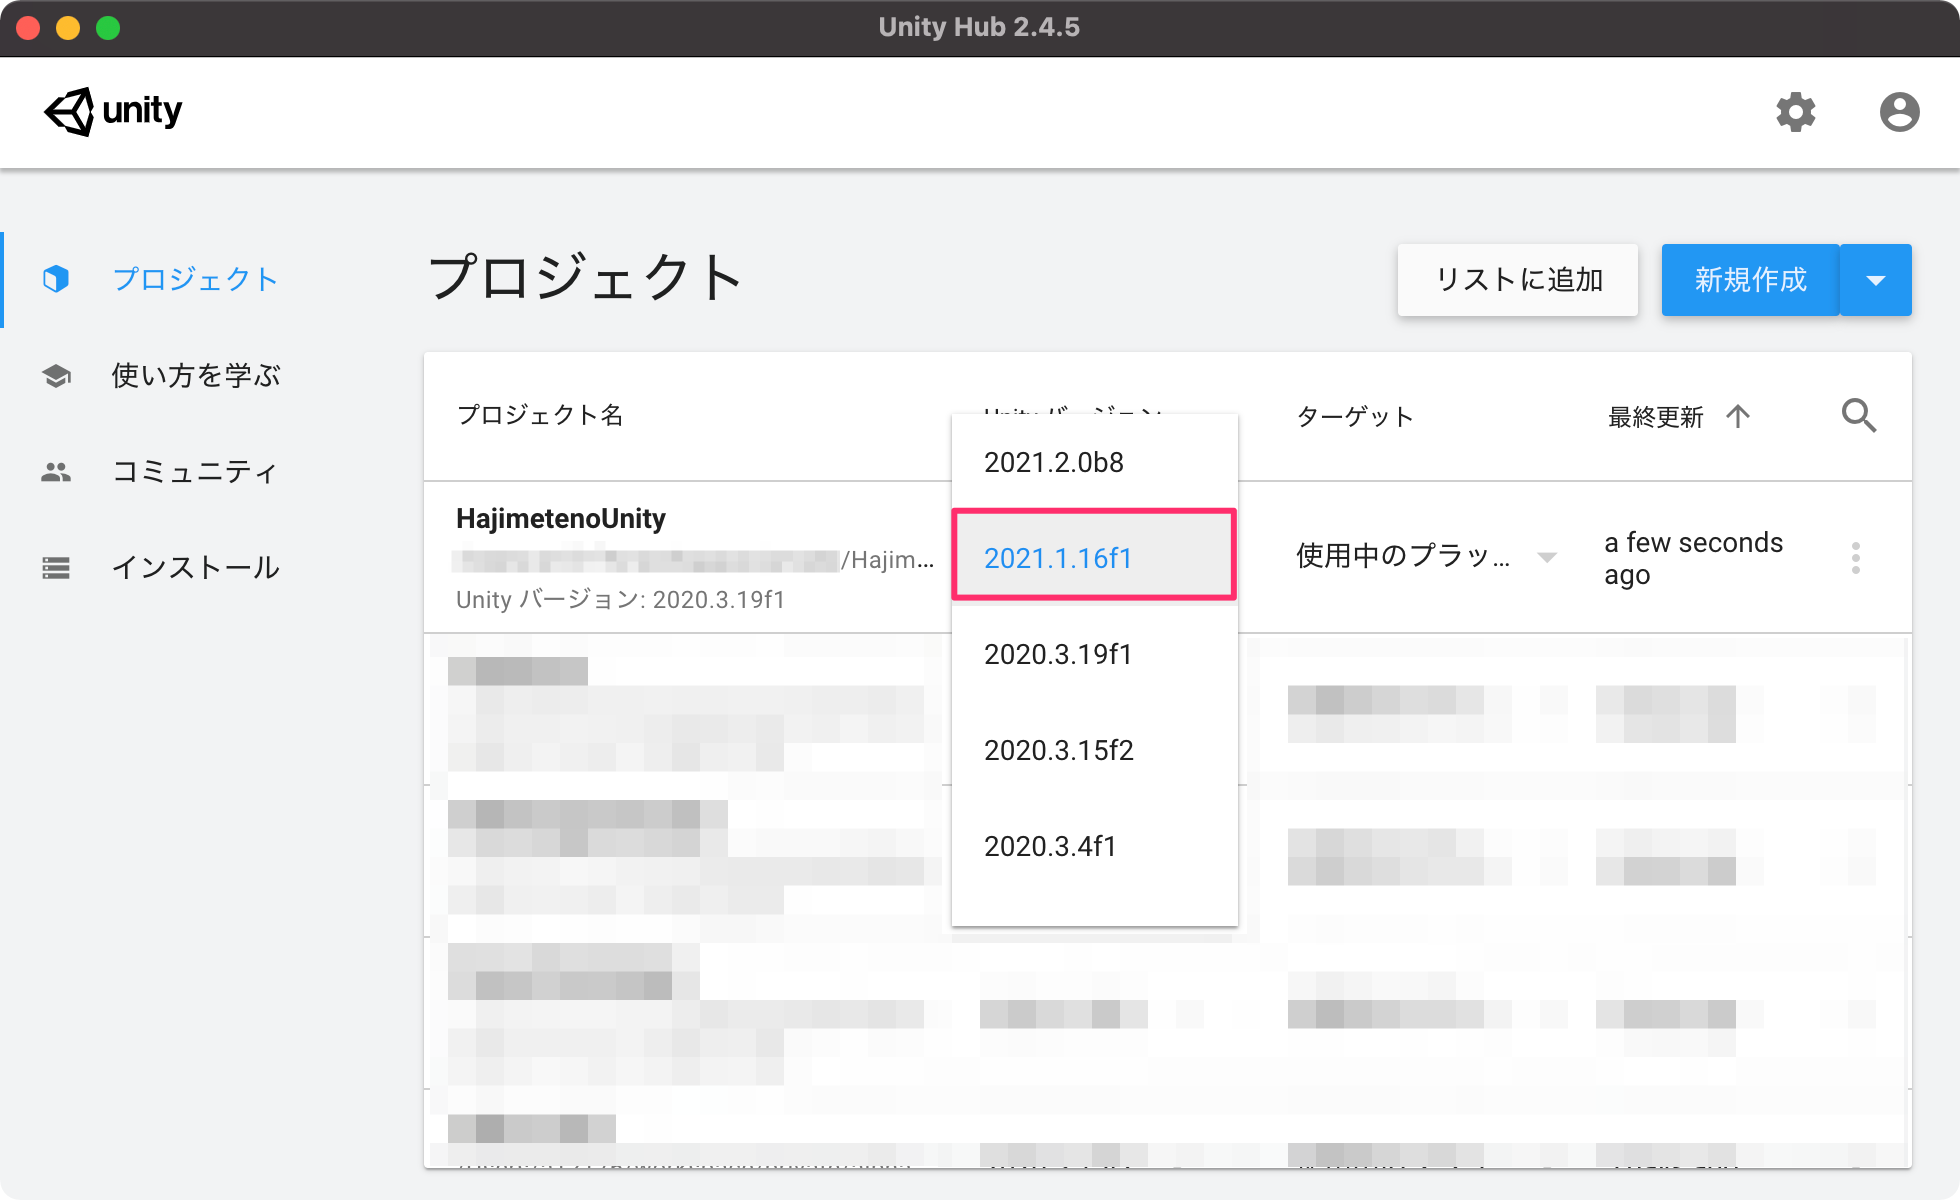Click the people icon for コミュニティ

(56, 472)
